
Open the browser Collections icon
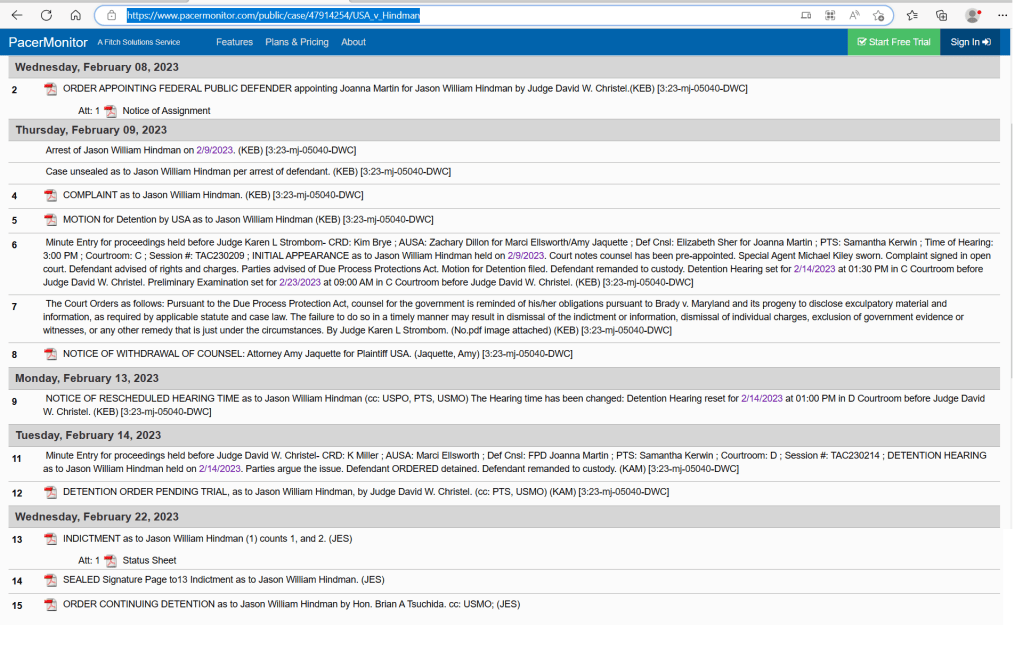[x=941, y=15]
